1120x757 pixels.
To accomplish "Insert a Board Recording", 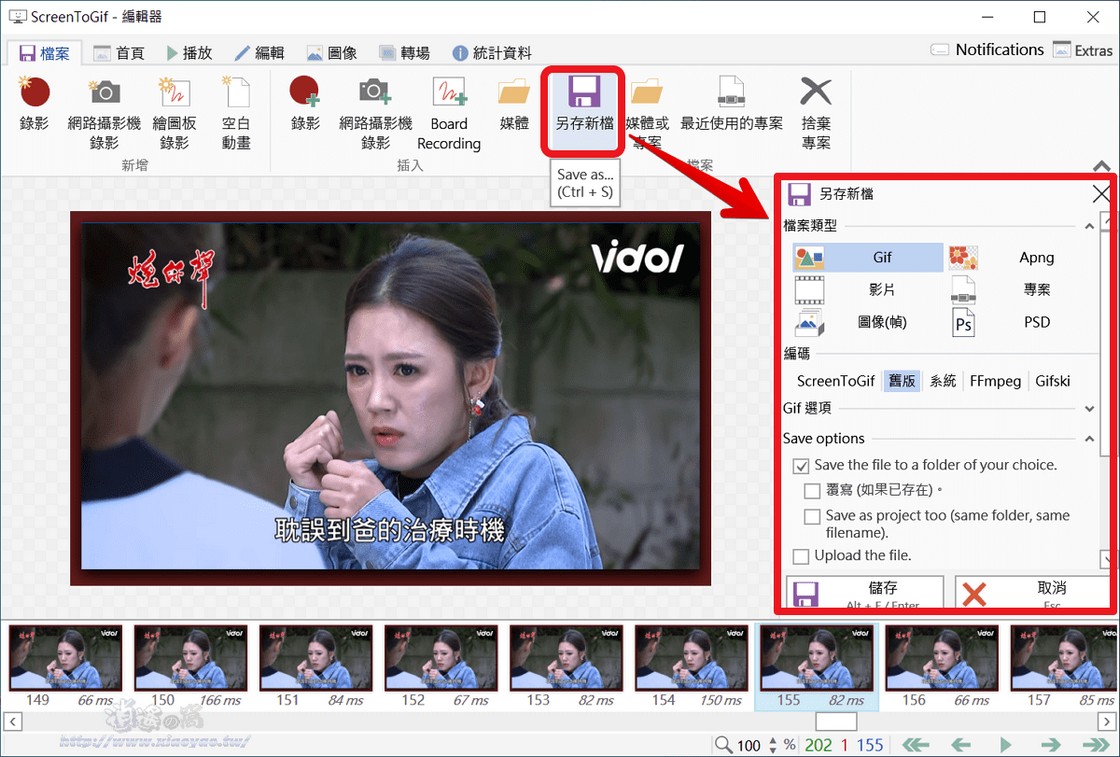I will pos(449,113).
